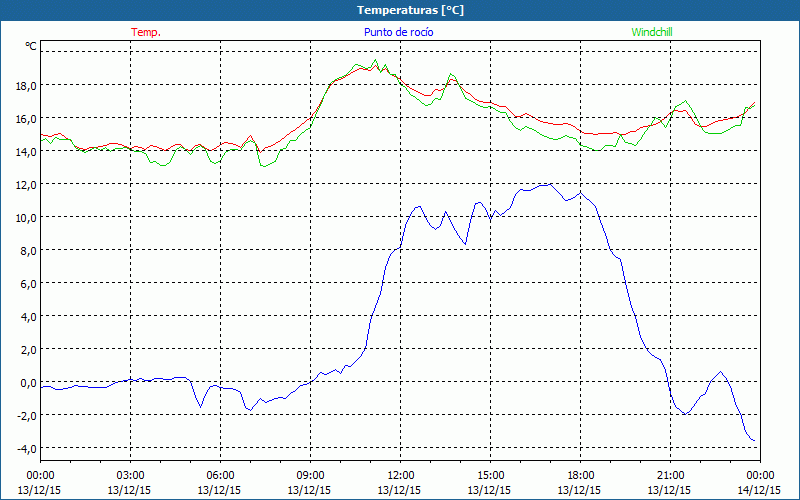Click the 4,0 y-axis value

point(28,317)
